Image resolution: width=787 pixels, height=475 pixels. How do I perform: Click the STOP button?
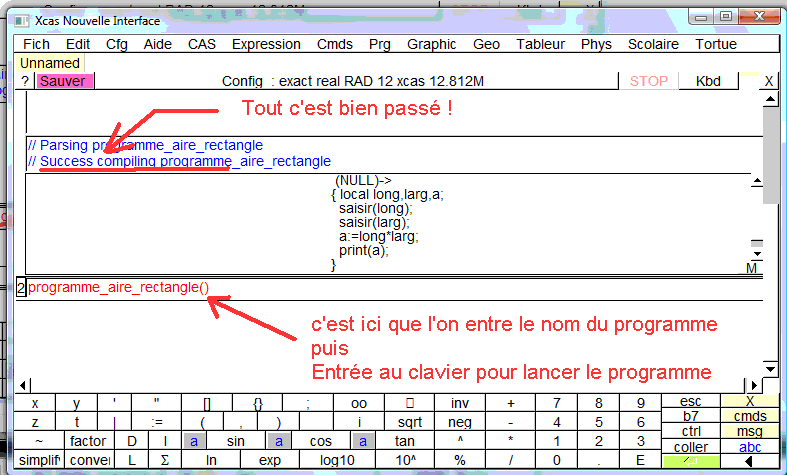tap(648, 81)
